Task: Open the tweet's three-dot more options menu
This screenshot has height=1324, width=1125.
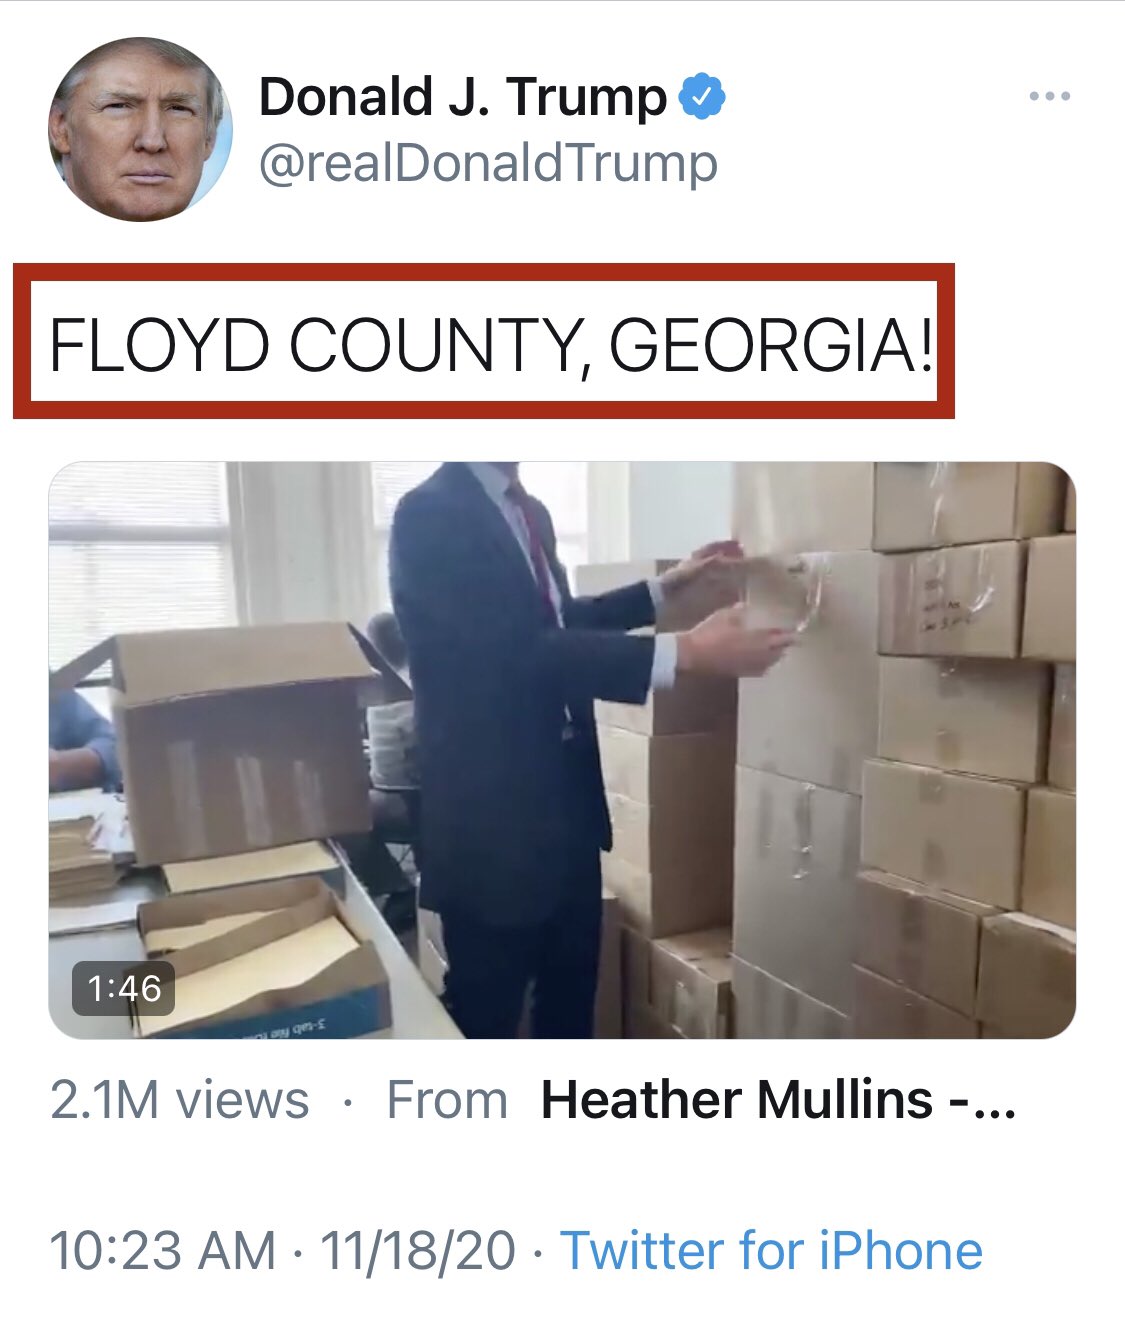Action: point(1049,97)
